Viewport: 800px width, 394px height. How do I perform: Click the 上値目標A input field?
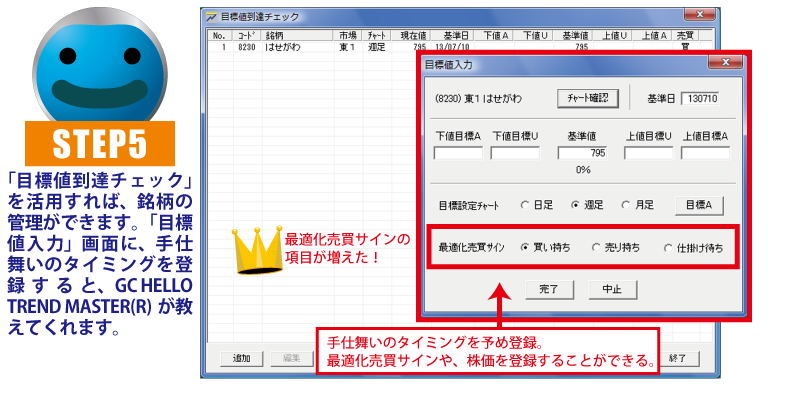(705, 153)
